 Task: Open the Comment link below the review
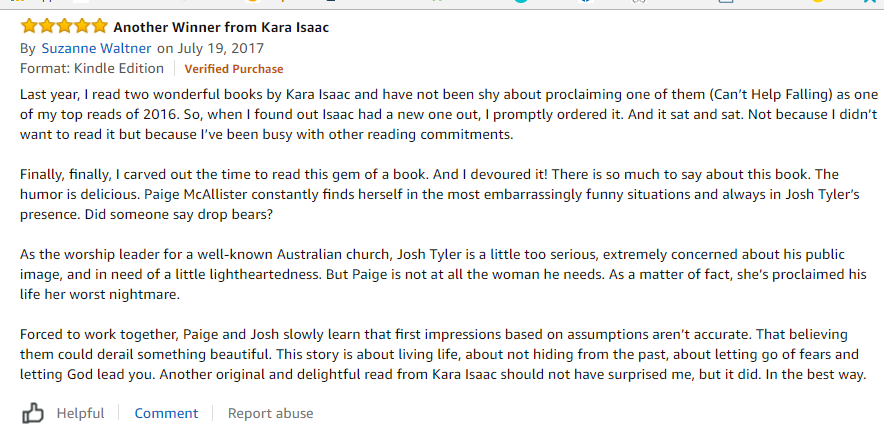pos(166,413)
